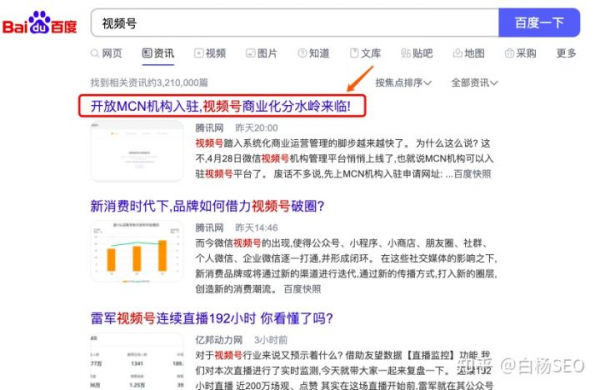
Task: Open article 开放MCN机构入驻,视频号商业化分水岭来临!
Action: [220, 106]
